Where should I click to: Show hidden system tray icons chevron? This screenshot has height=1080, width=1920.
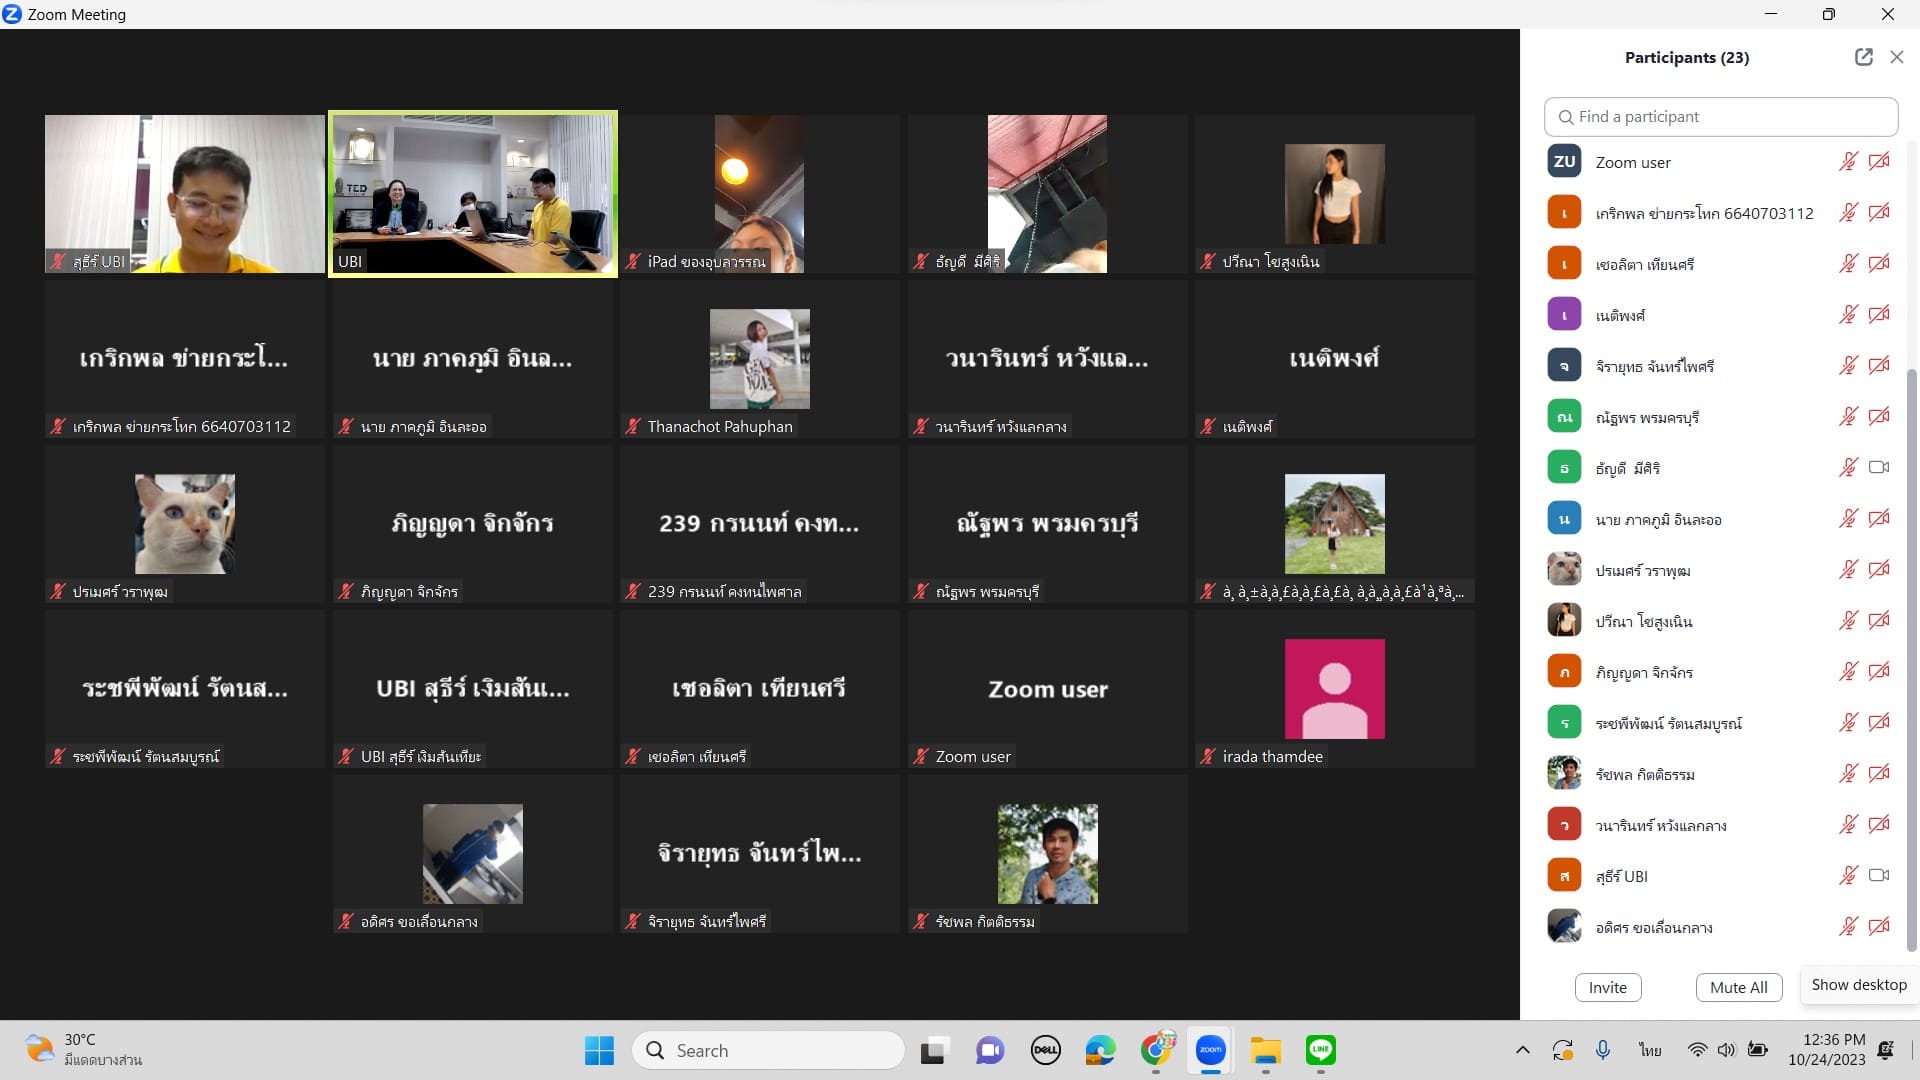pyautogui.click(x=1522, y=1050)
